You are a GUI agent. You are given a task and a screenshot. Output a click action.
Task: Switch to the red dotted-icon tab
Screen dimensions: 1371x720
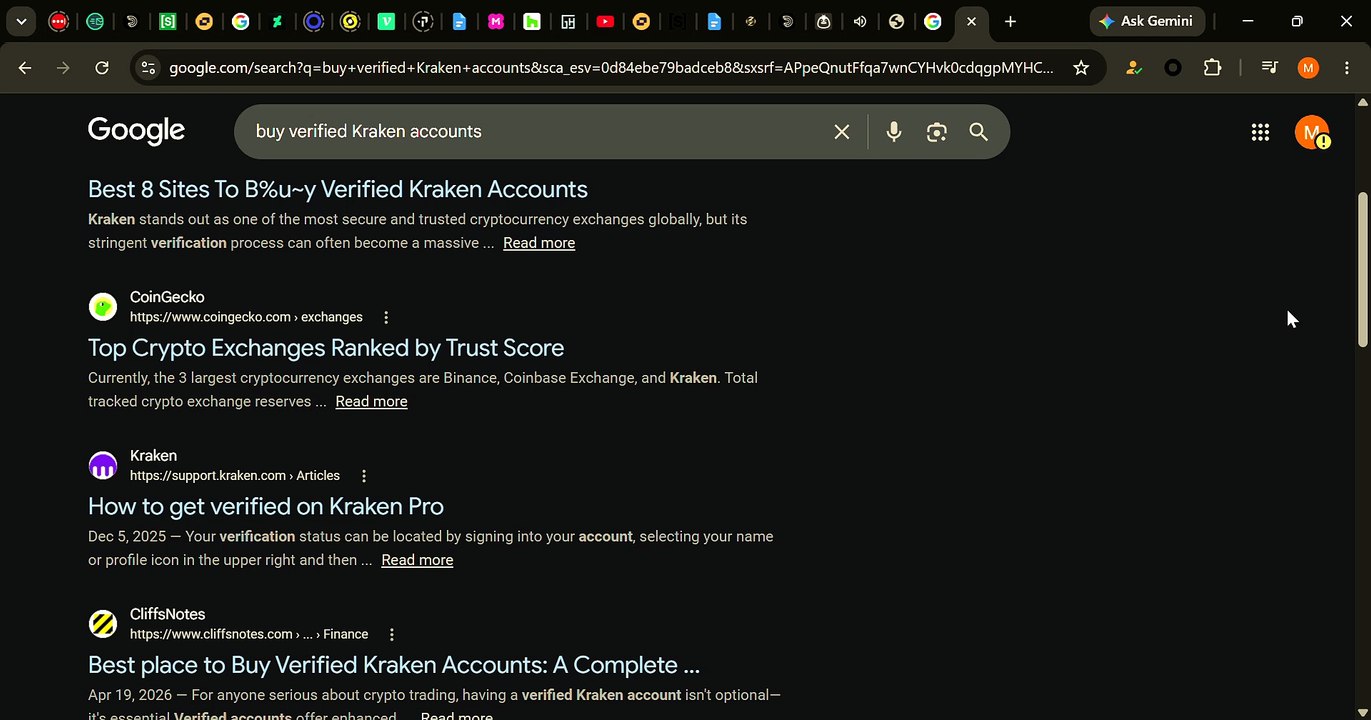click(59, 21)
